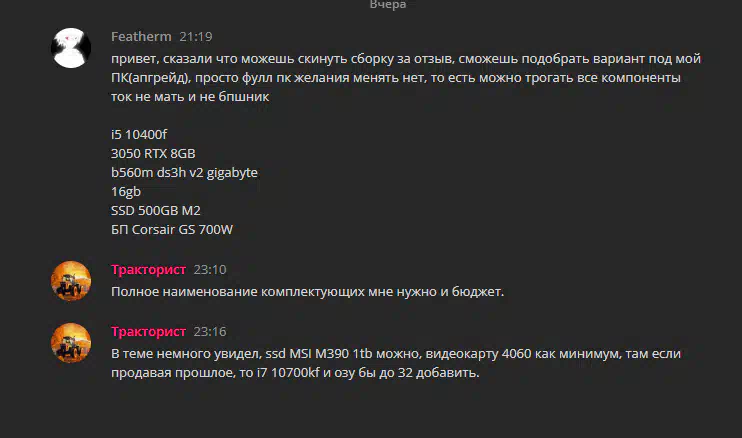The height and width of the screenshot is (438, 742).
Task: Click the '3050 RTX 8GB' line
Action: point(153,153)
